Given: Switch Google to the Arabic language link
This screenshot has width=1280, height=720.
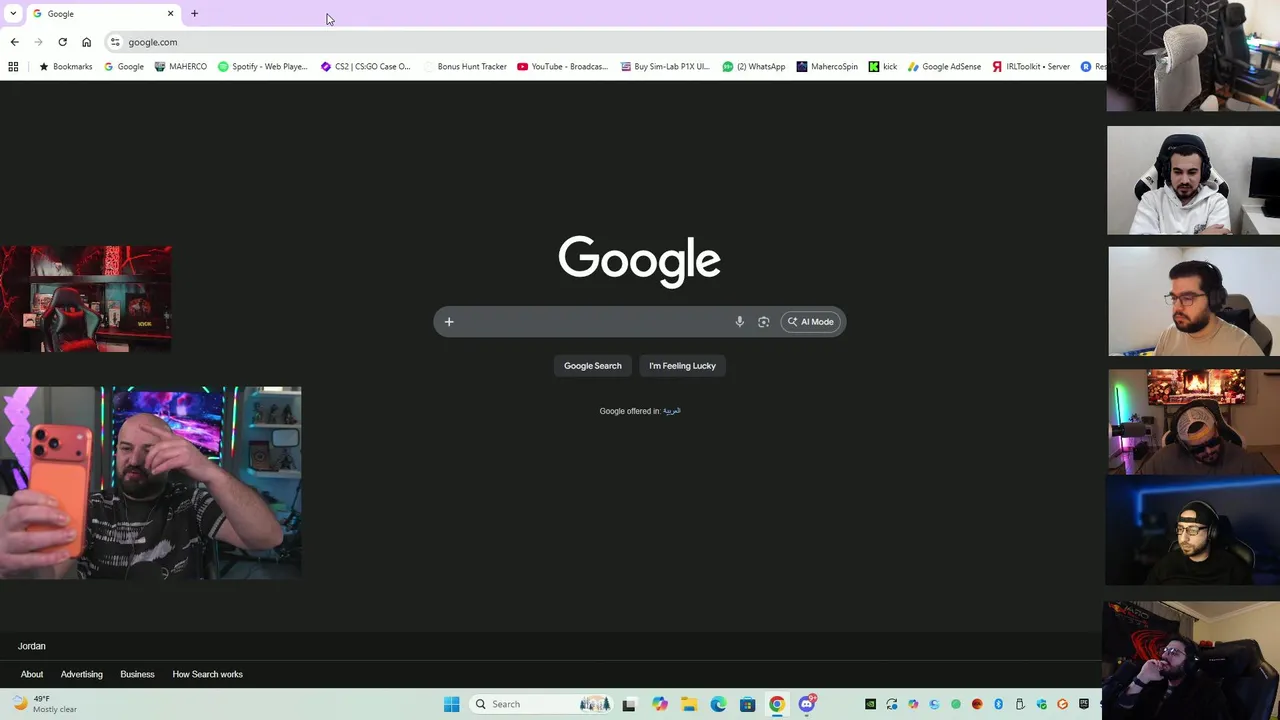Looking at the screenshot, I should point(672,411).
